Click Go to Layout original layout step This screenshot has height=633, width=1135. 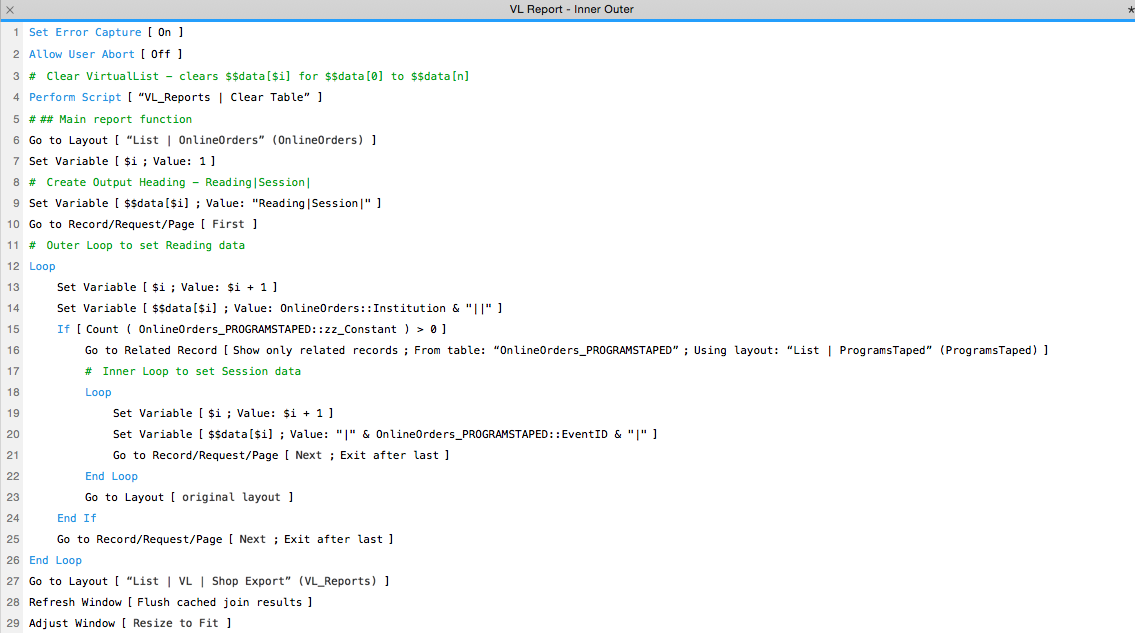tap(188, 497)
